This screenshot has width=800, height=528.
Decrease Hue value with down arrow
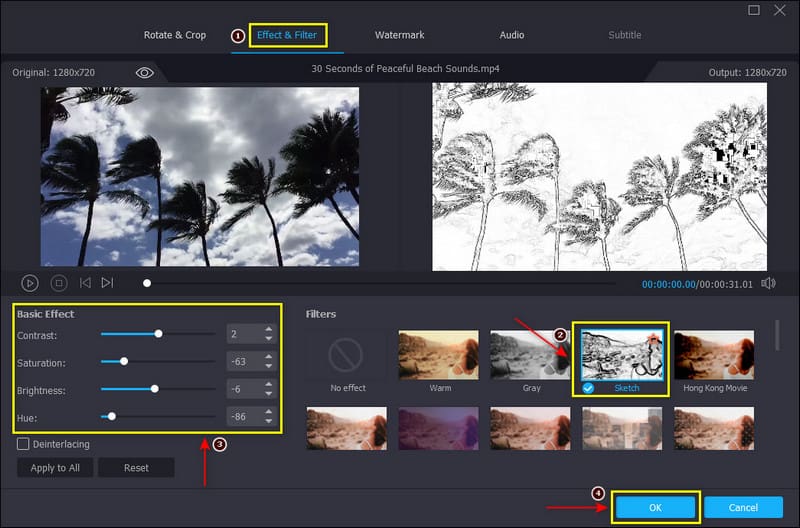[268, 420]
